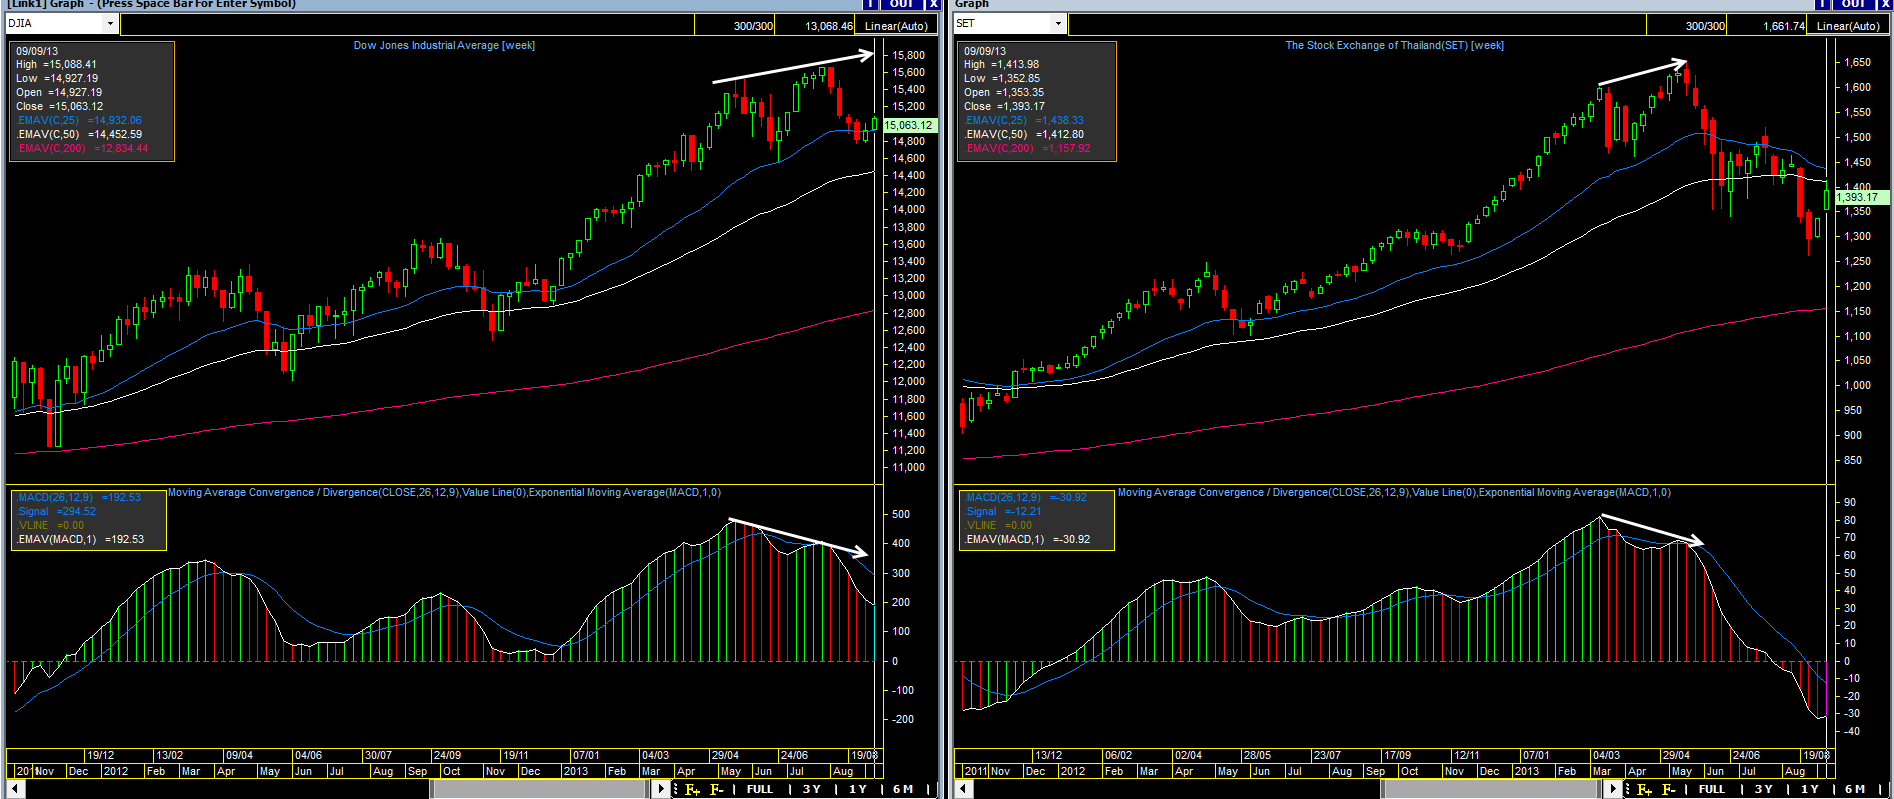This screenshot has width=1894, height=799.
Task: Click the 2012 year marker on SET timeline
Action: point(1073,771)
